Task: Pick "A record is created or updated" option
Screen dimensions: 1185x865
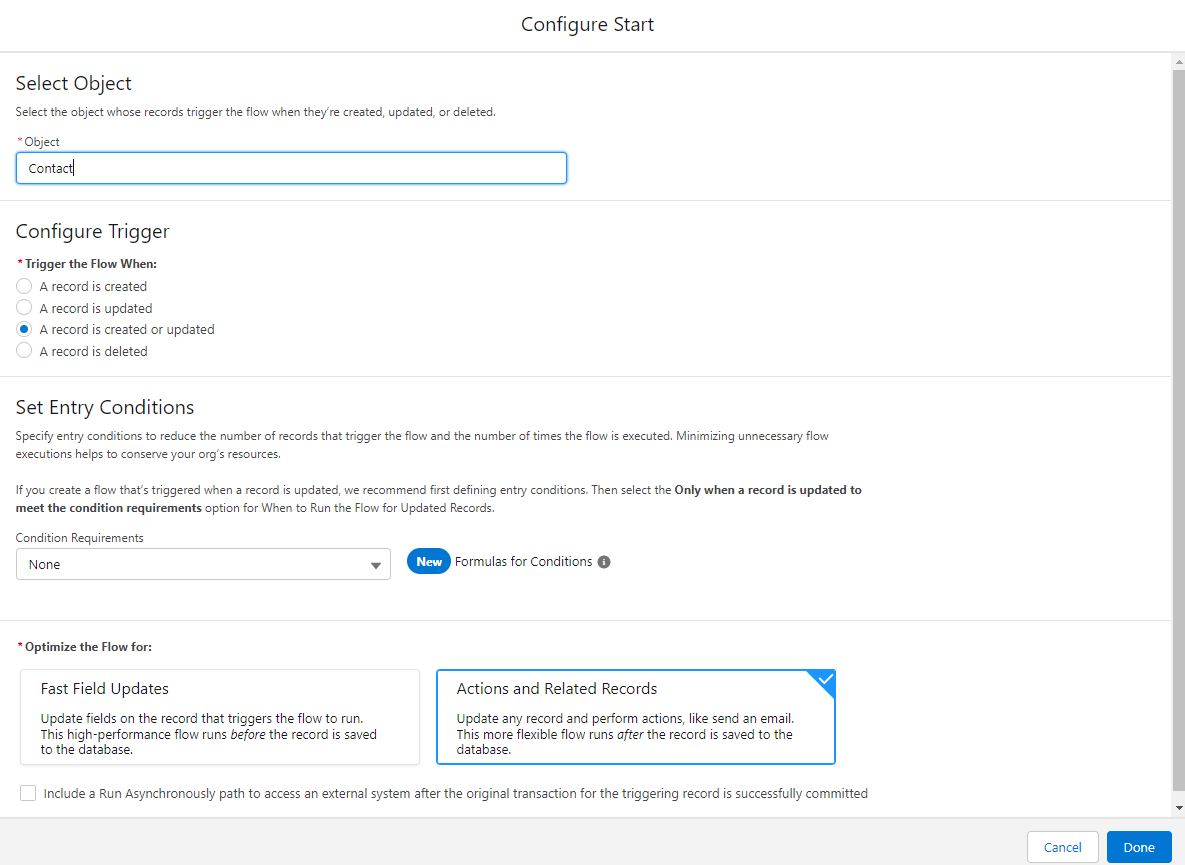Action: click(25, 329)
